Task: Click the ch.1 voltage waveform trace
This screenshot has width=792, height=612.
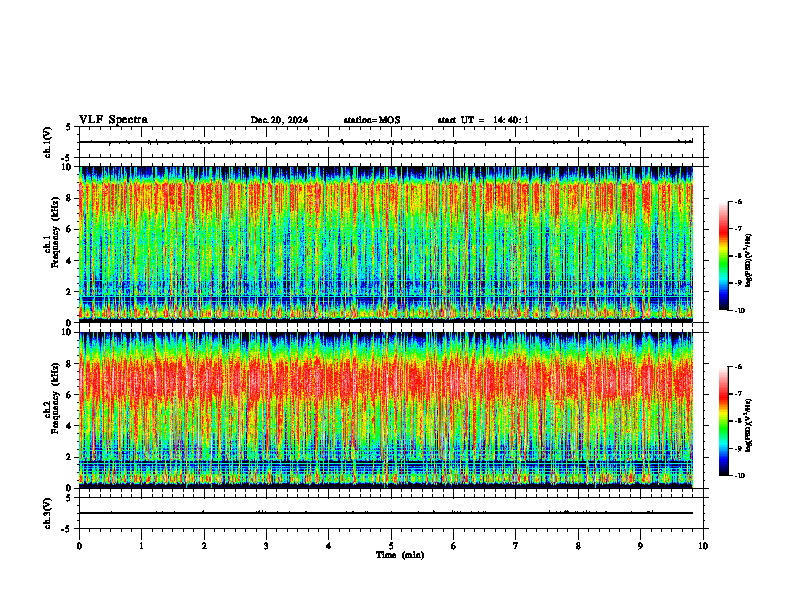Action: 386,142
